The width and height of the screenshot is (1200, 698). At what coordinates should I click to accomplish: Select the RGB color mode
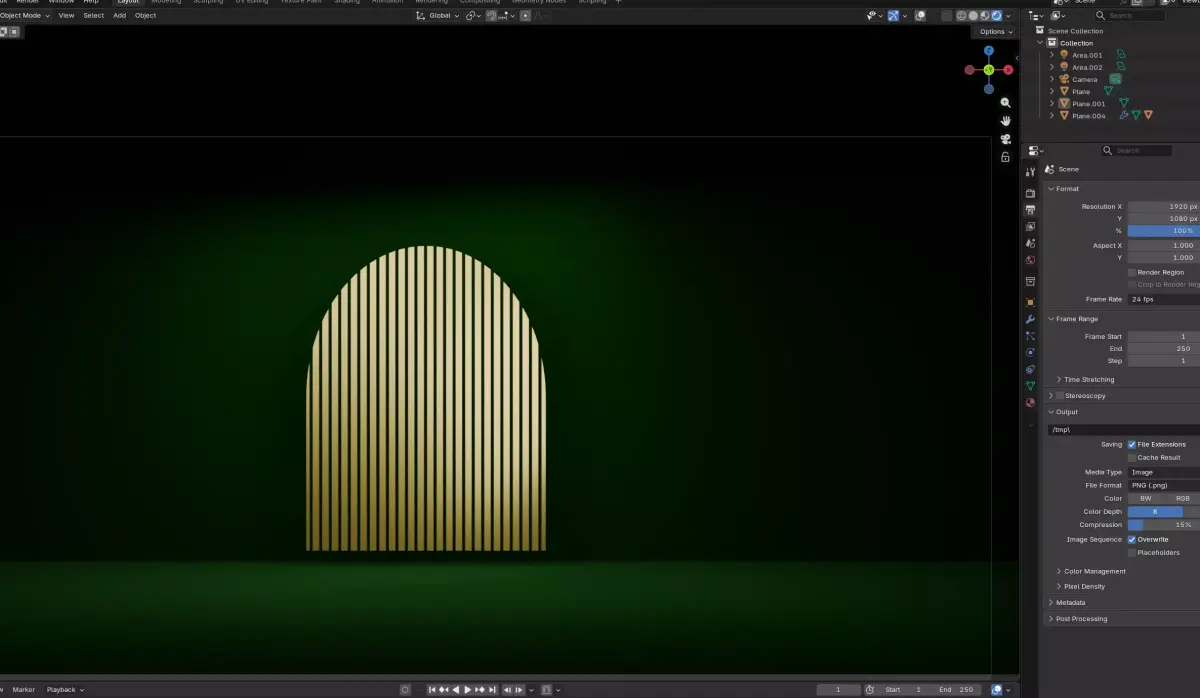pos(1181,498)
